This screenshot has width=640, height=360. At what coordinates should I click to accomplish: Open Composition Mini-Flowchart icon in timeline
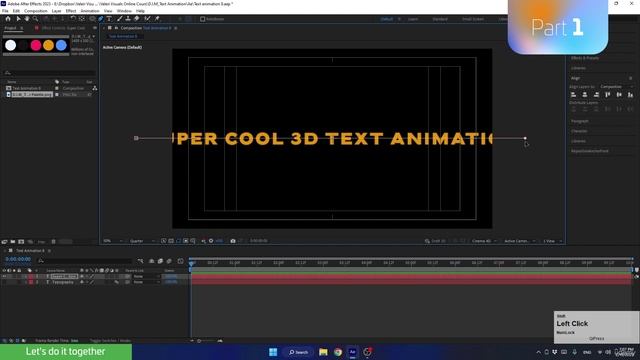[x=140, y=261]
